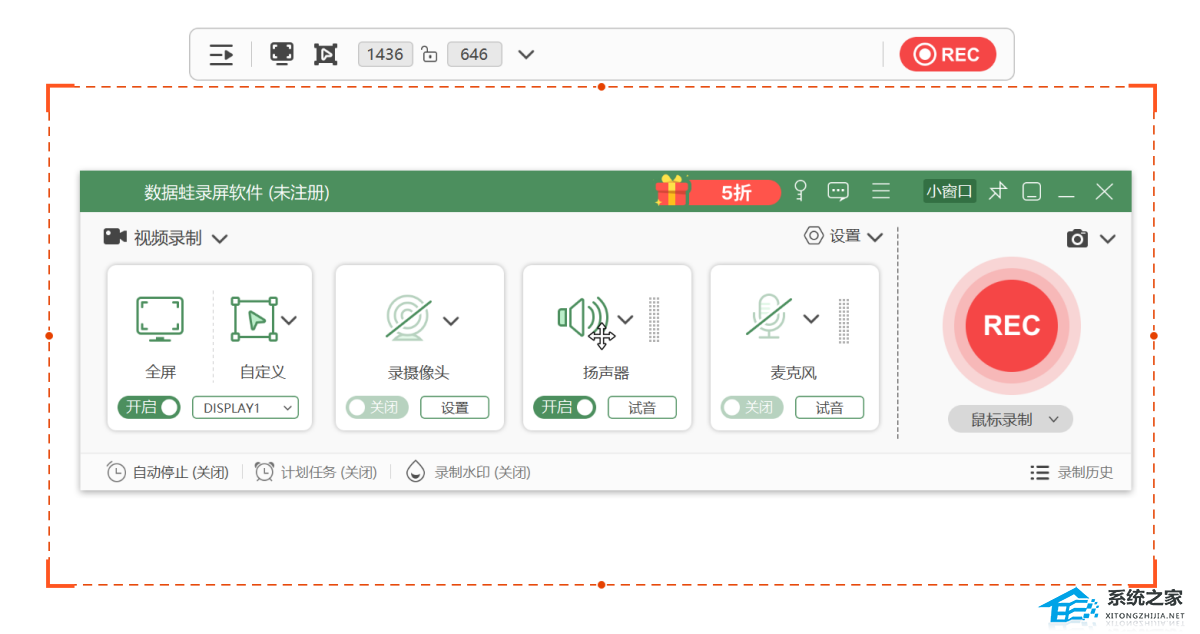Turn off the speaker 开启 toggle
Viewport: 1200px width, 634px height.
565,407
